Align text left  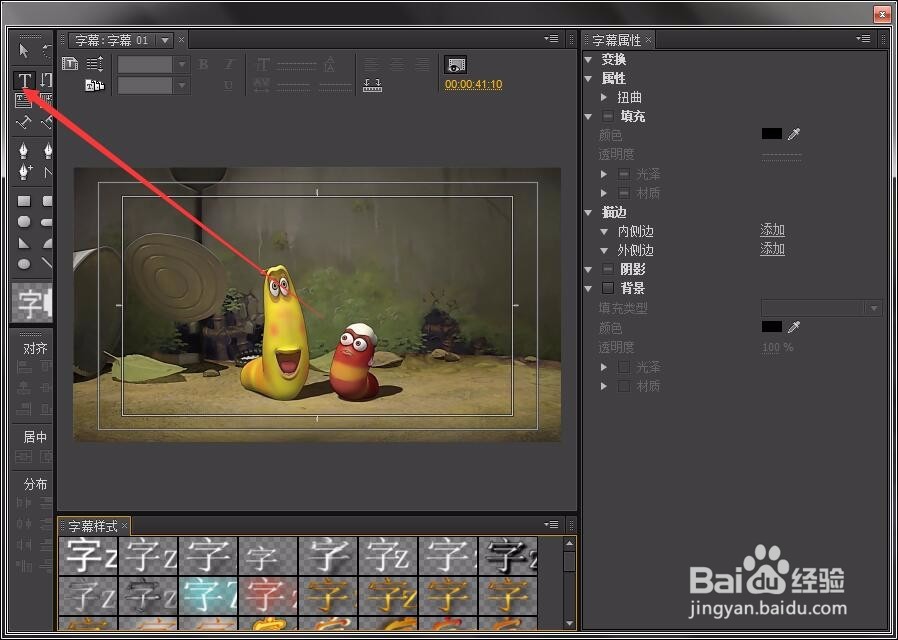point(372,64)
